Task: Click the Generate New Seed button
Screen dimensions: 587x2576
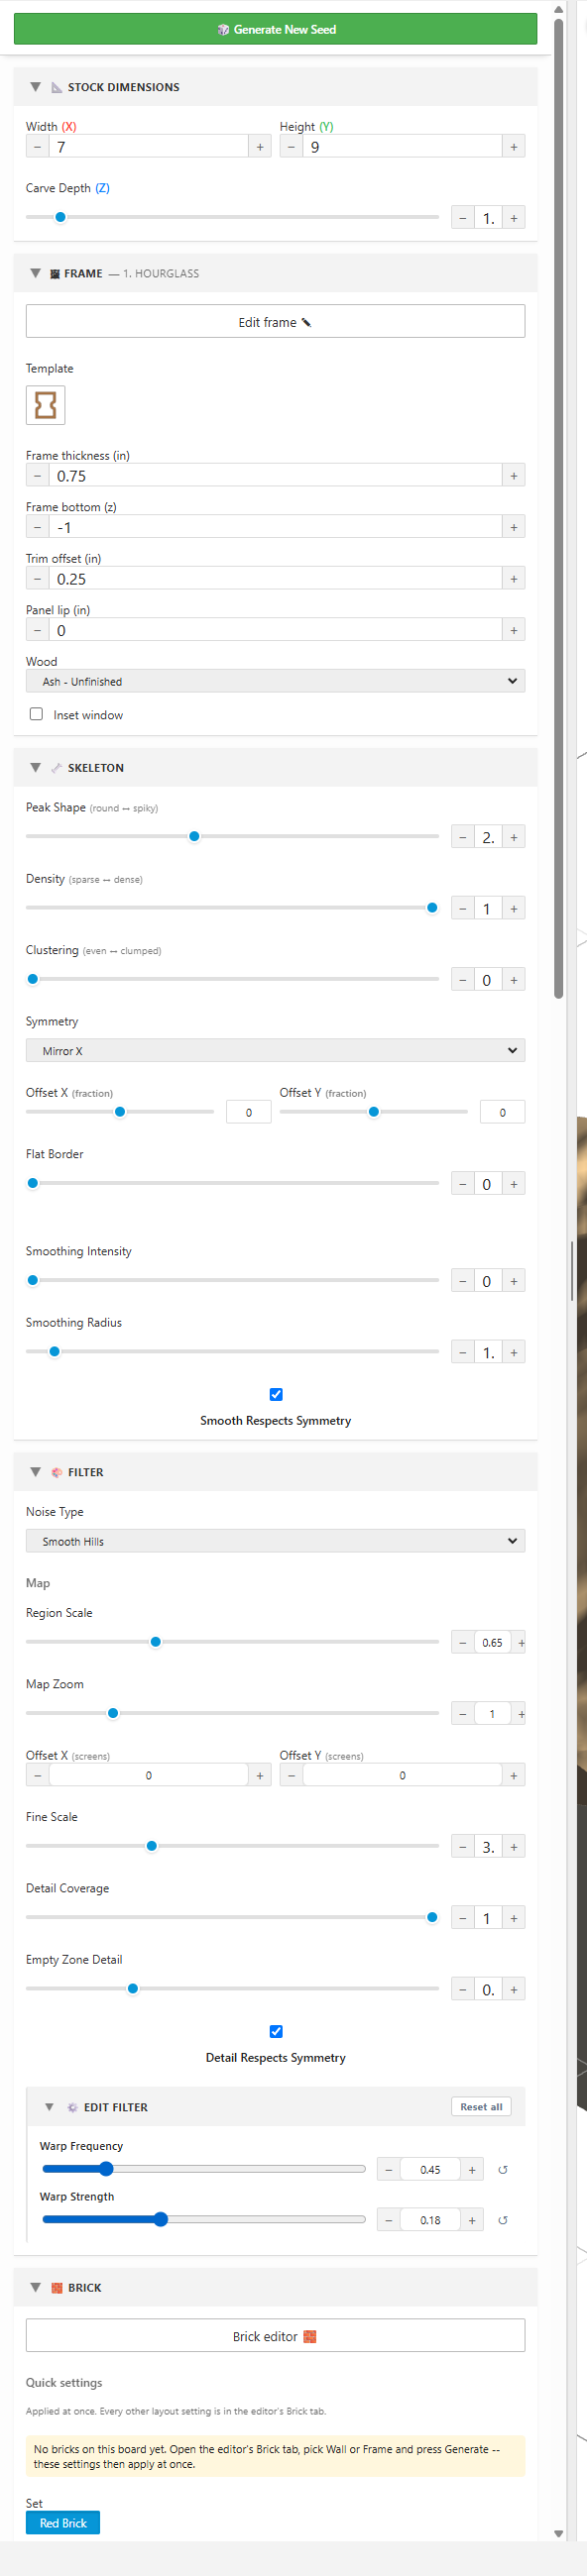Action: coord(275,29)
